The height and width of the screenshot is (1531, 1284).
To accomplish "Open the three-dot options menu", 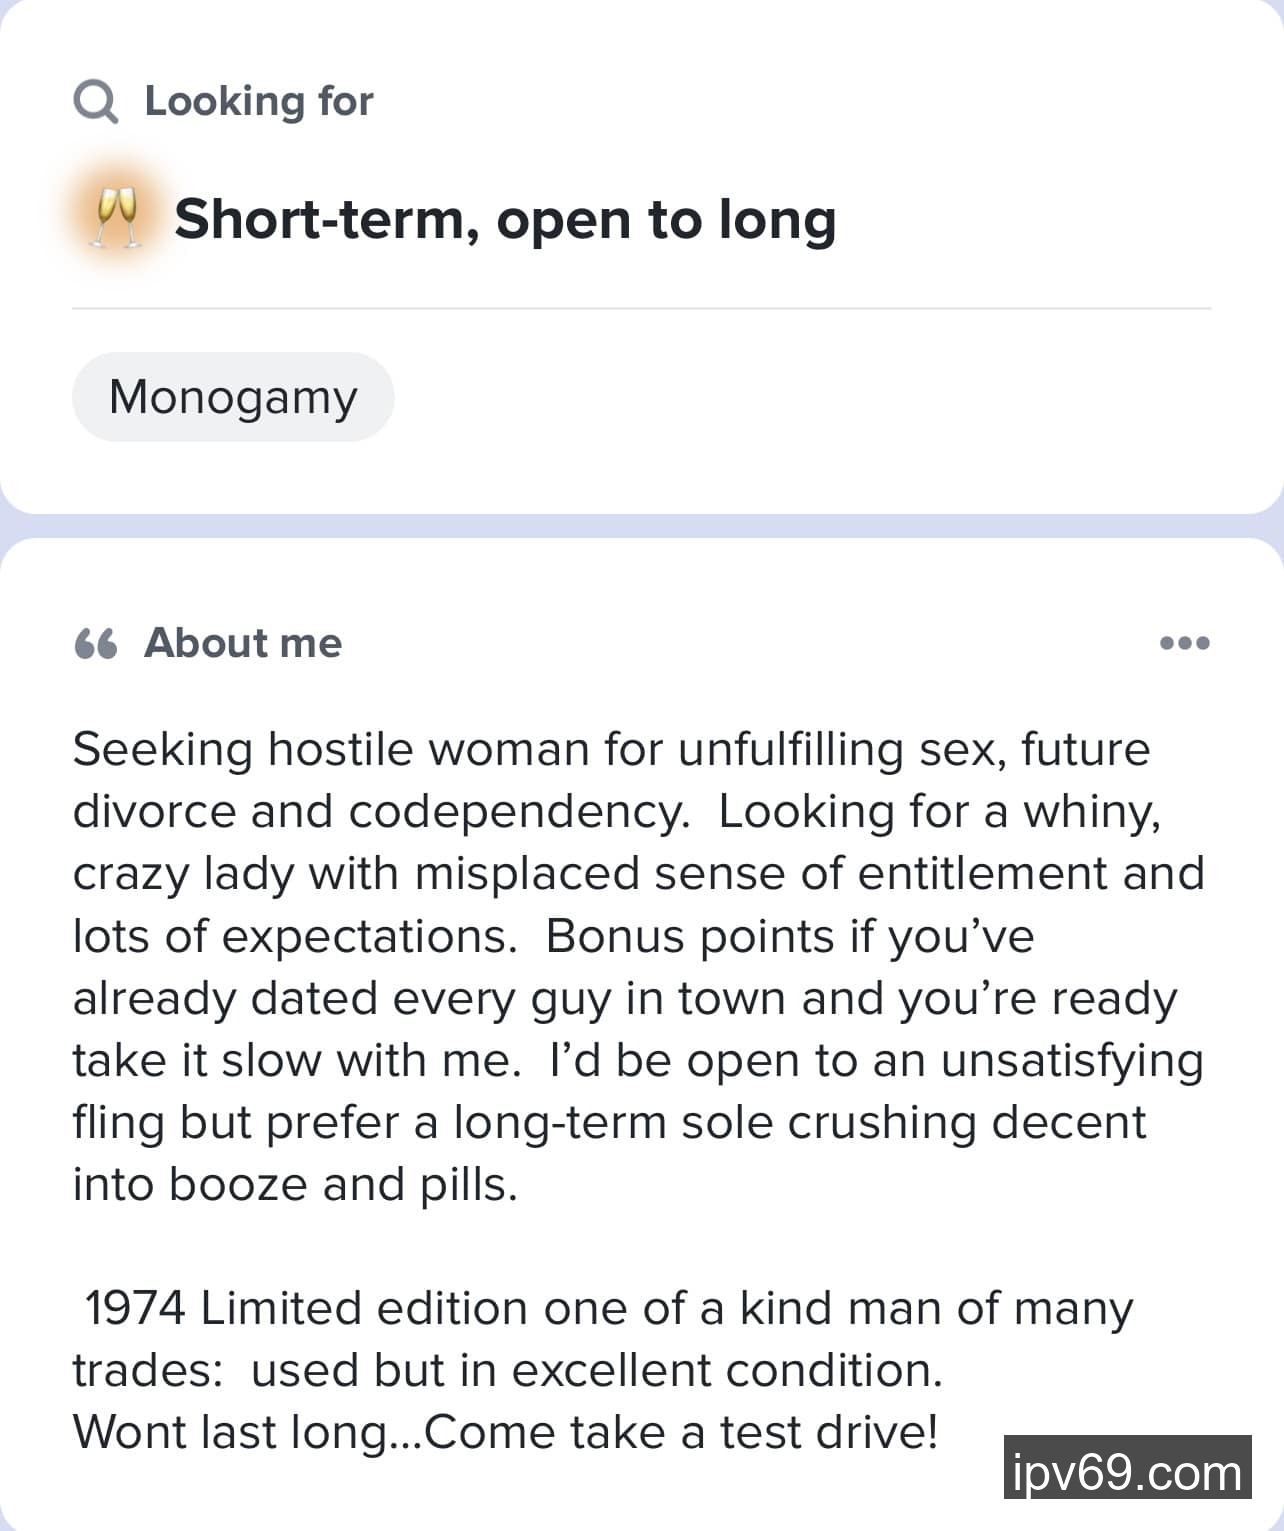I will (1185, 643).
